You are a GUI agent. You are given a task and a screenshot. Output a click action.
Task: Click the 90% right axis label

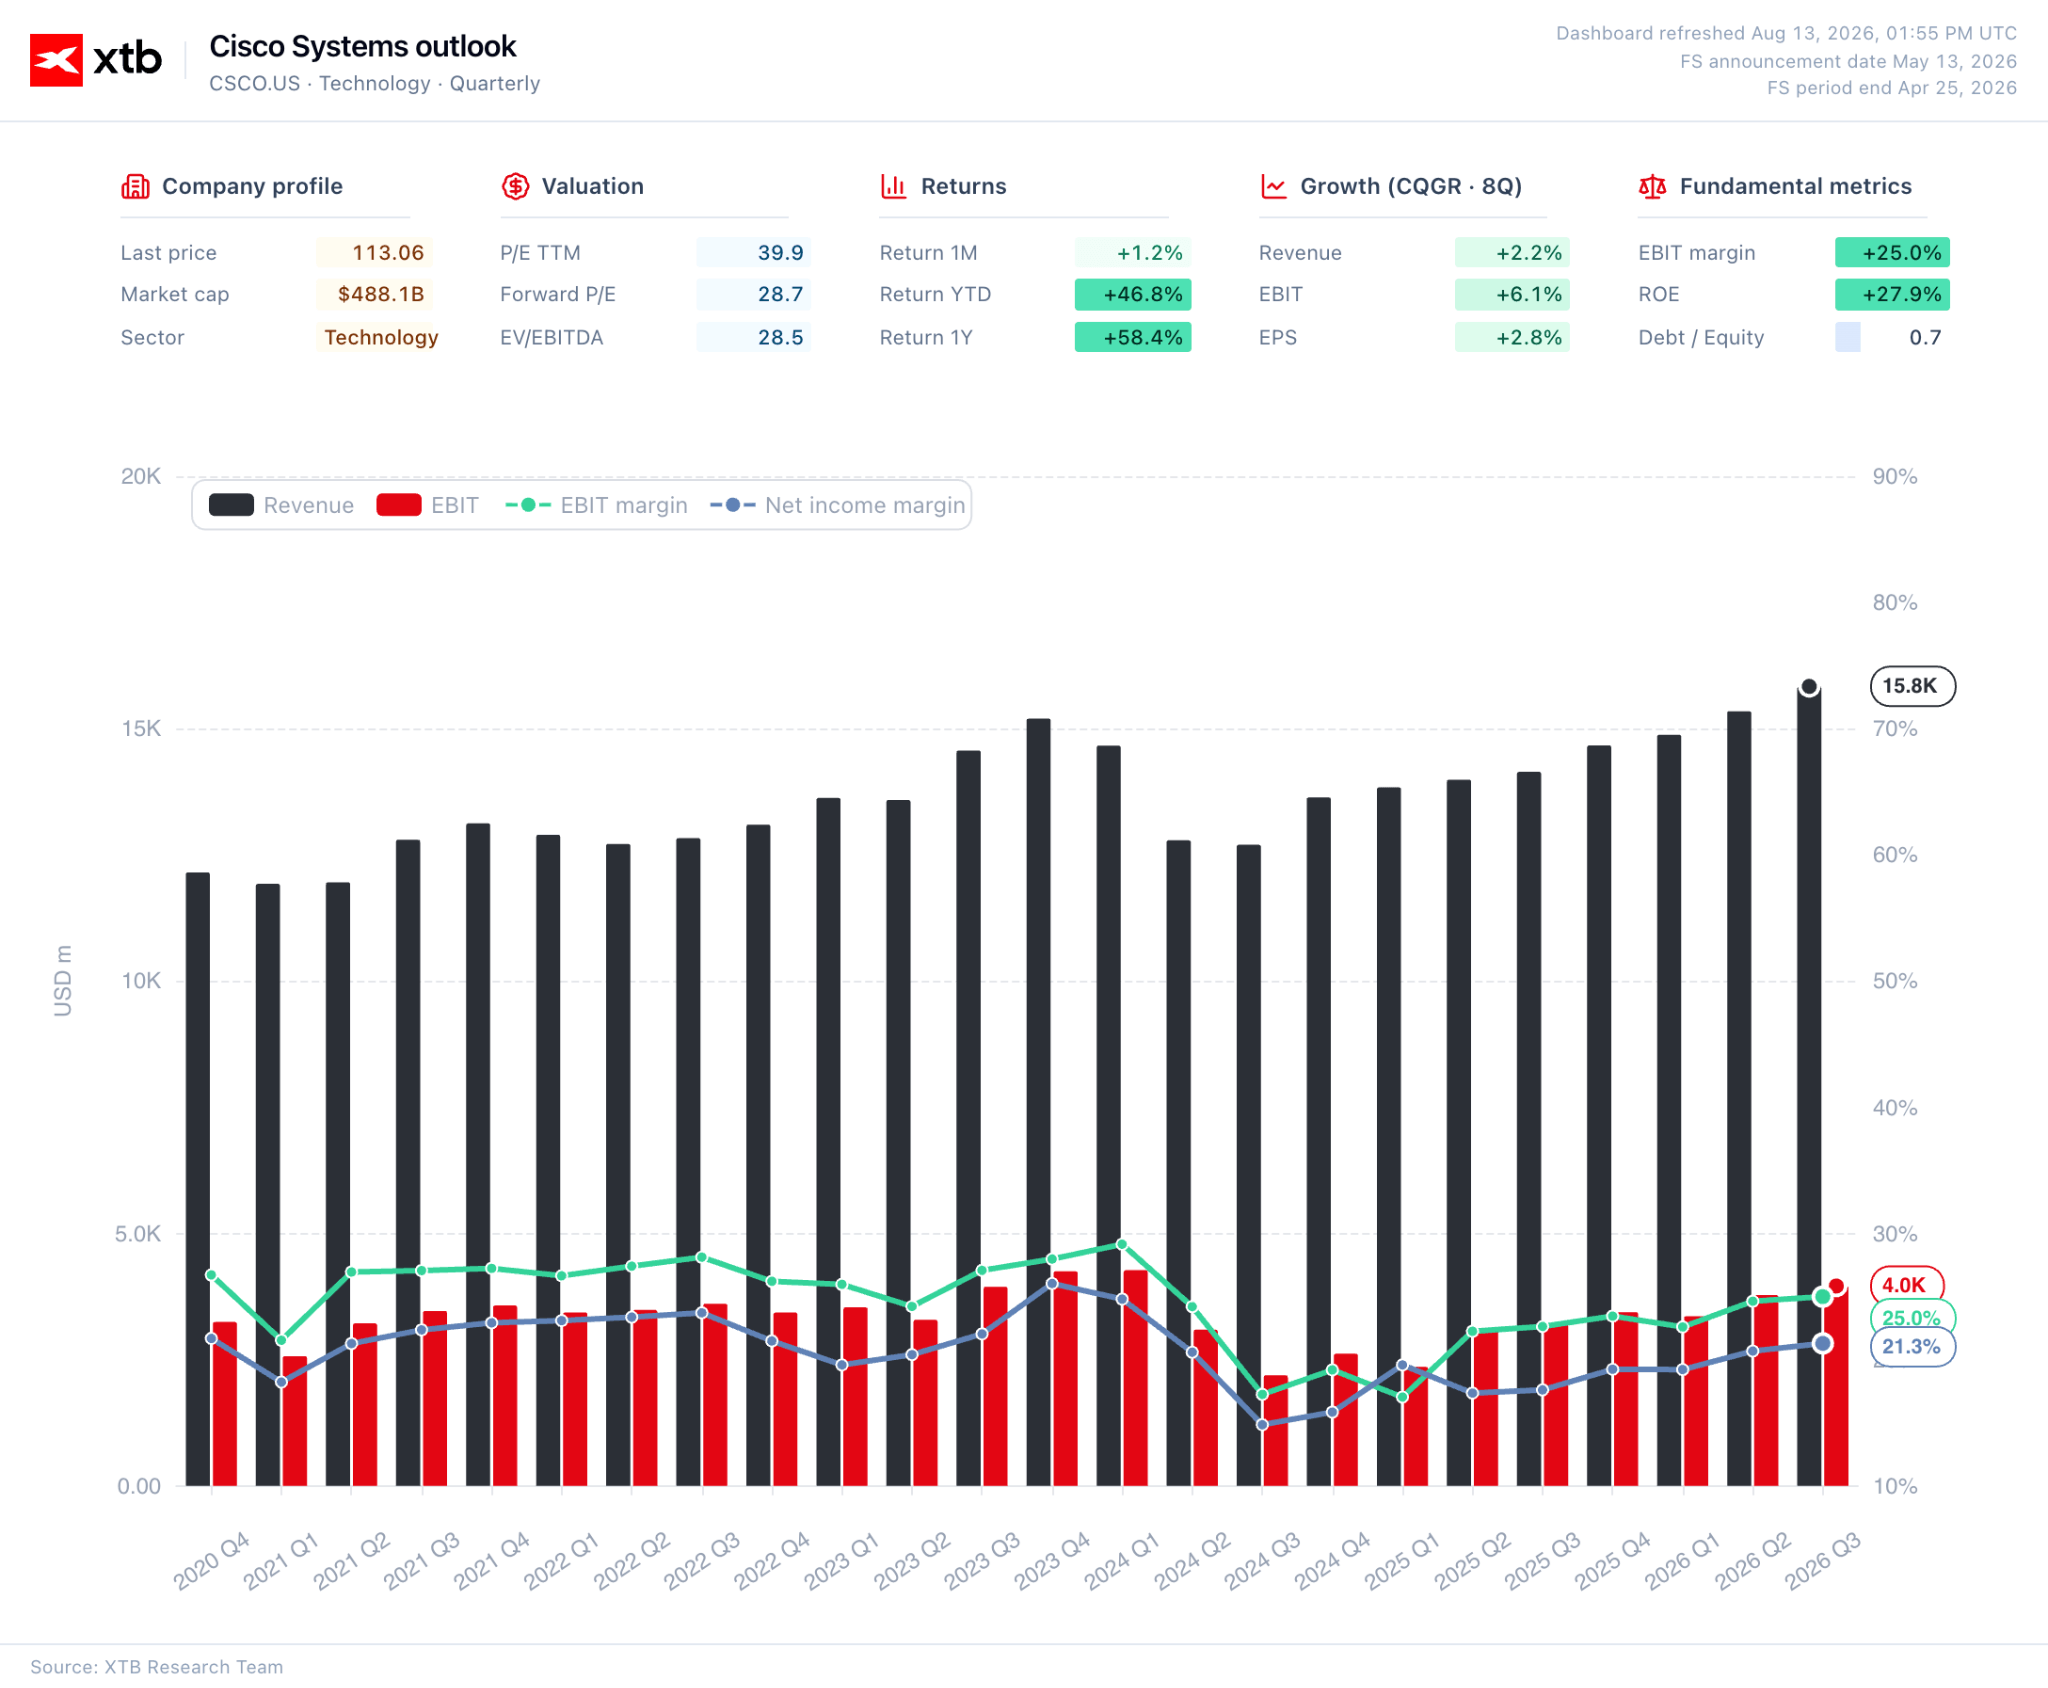click(x=1895, y=476)
